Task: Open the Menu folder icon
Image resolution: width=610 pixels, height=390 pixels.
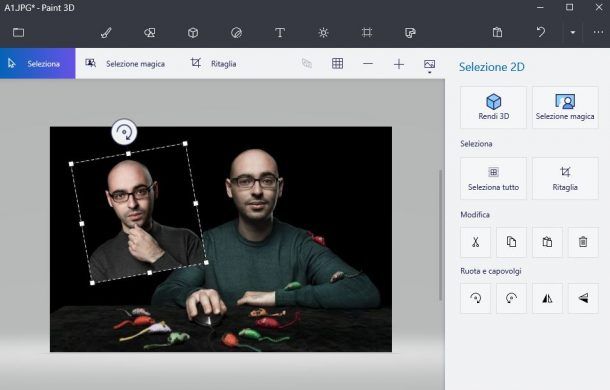Action: point(18,33)
